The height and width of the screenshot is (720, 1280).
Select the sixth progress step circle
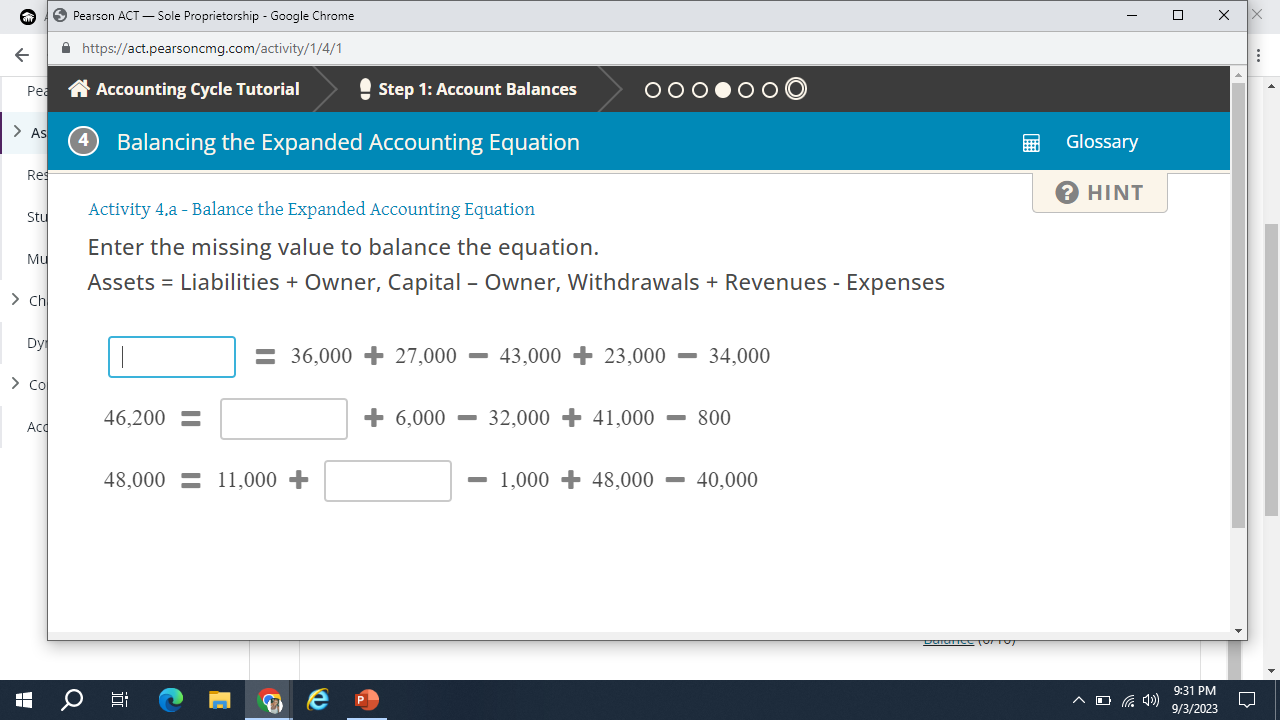(x=770, y=90)
